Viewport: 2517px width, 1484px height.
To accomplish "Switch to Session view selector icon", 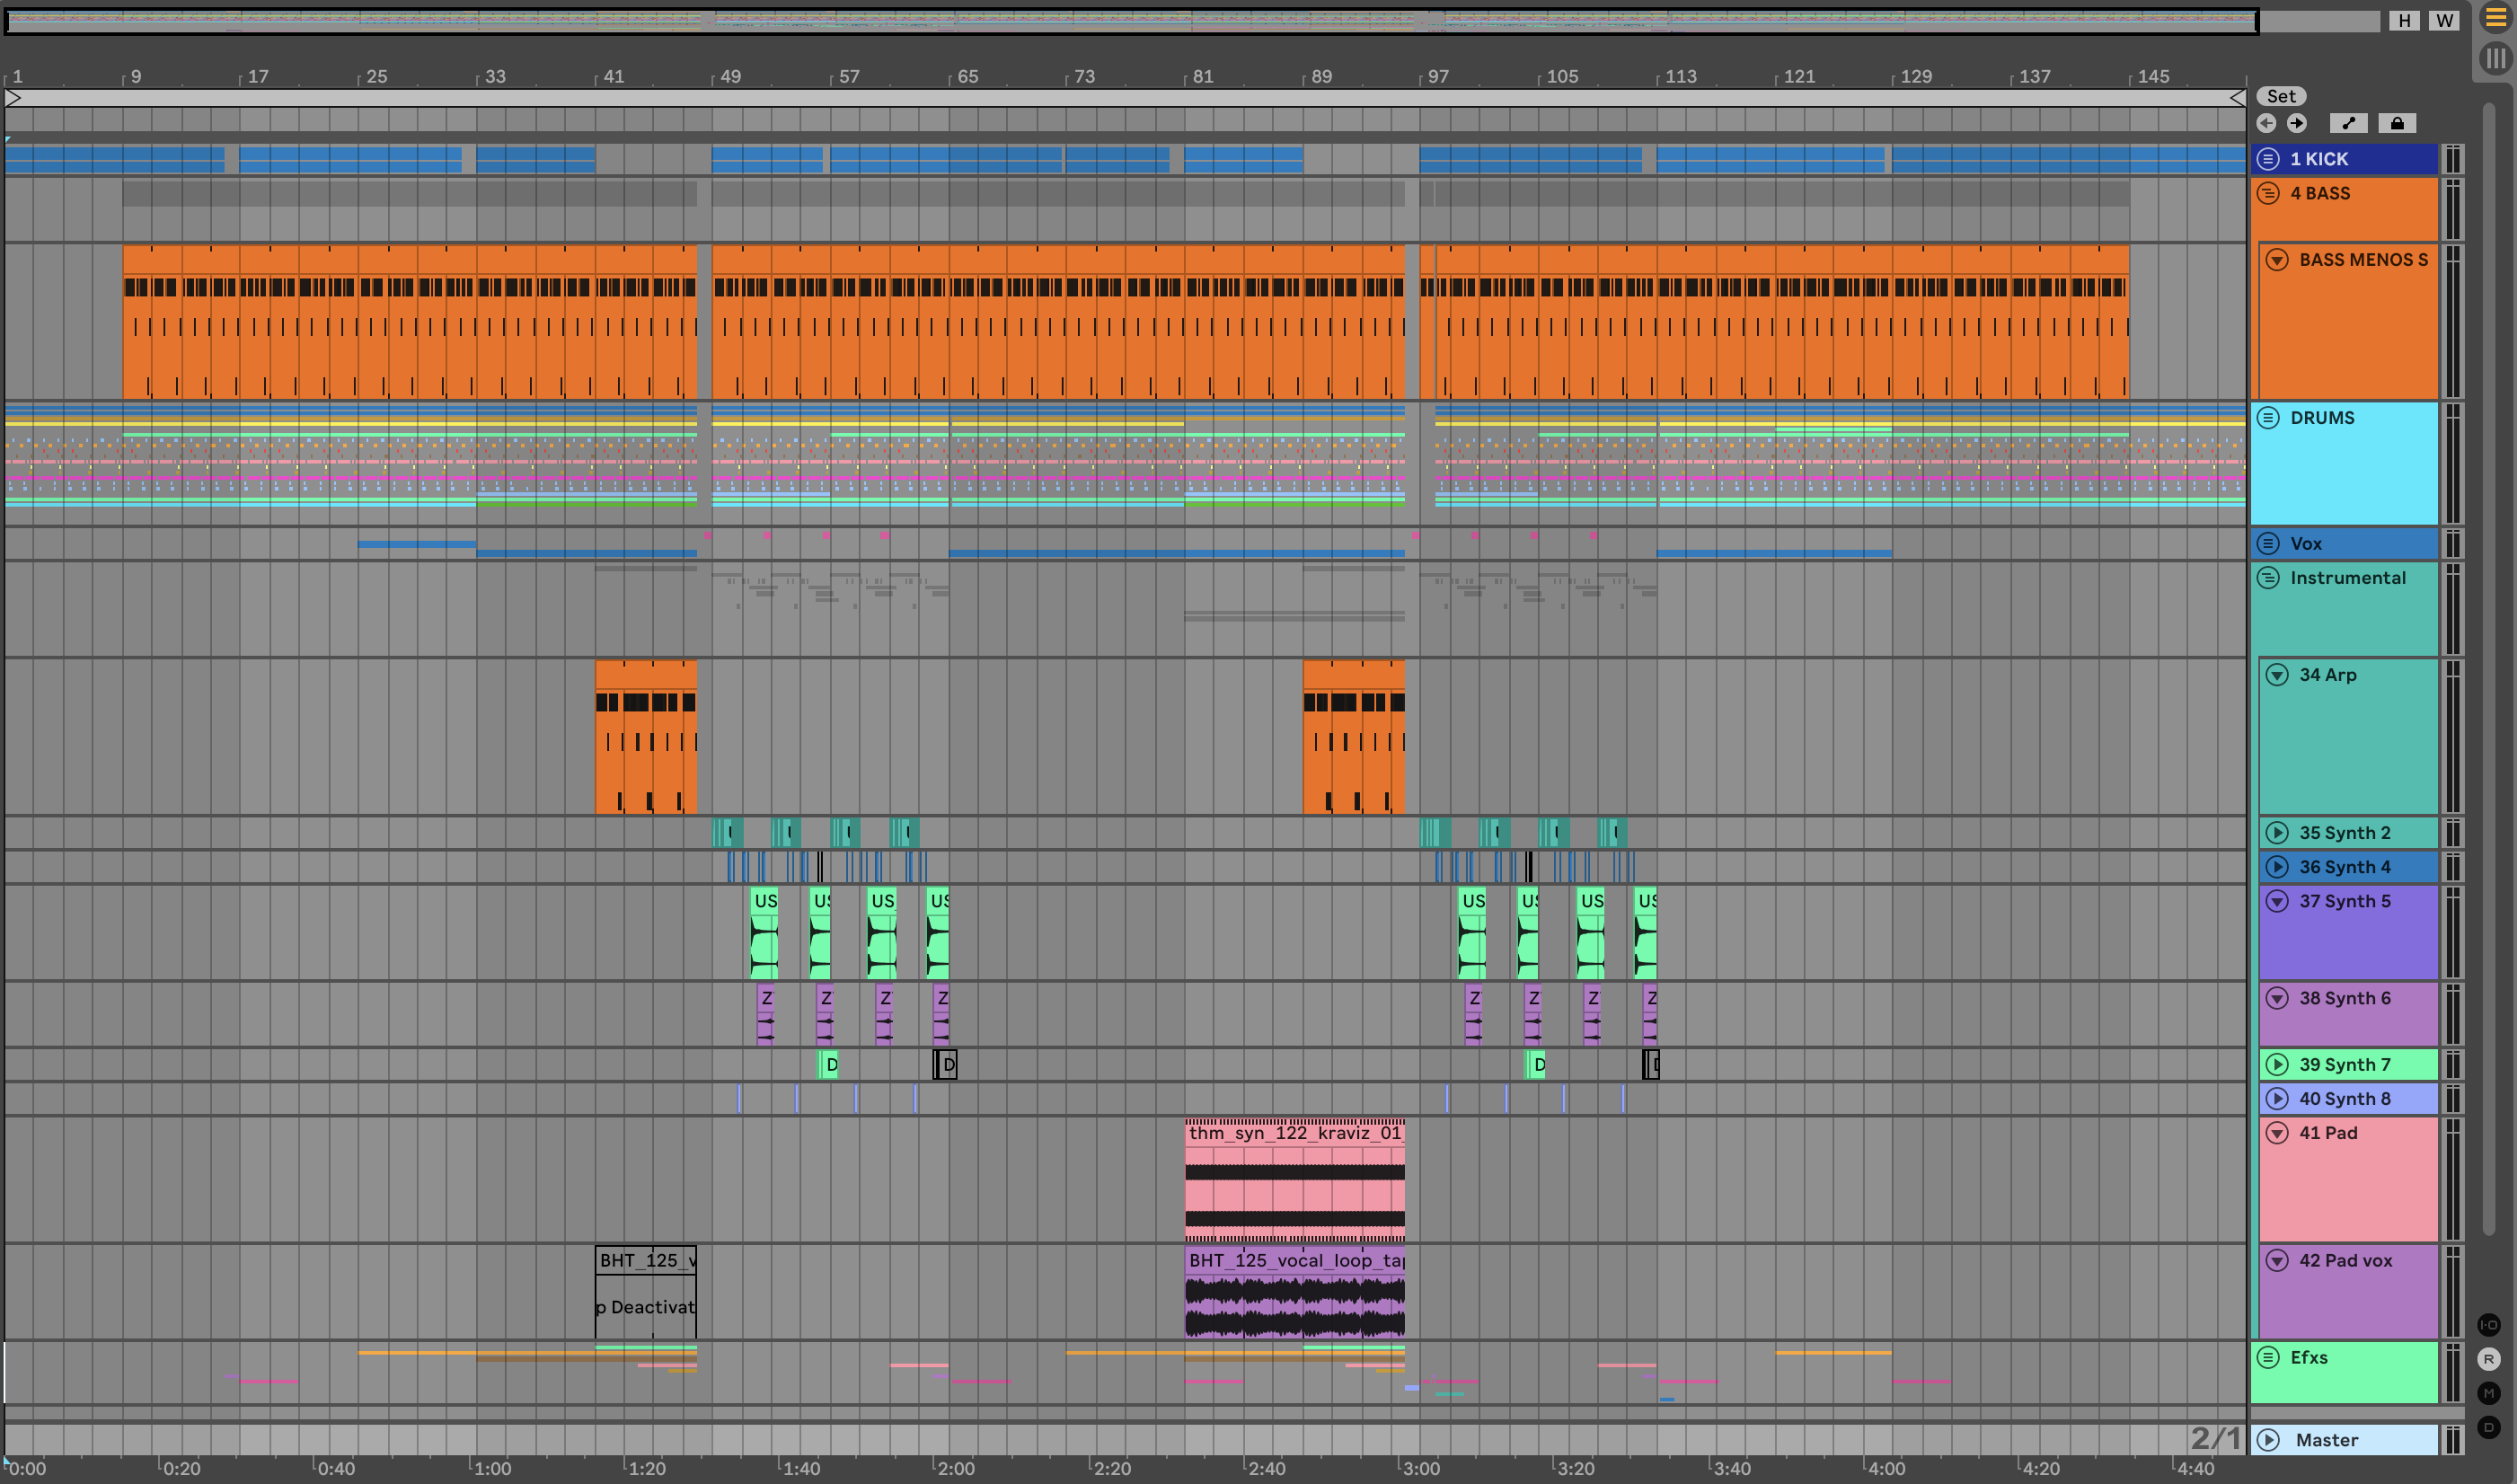I will (2496, 58).
